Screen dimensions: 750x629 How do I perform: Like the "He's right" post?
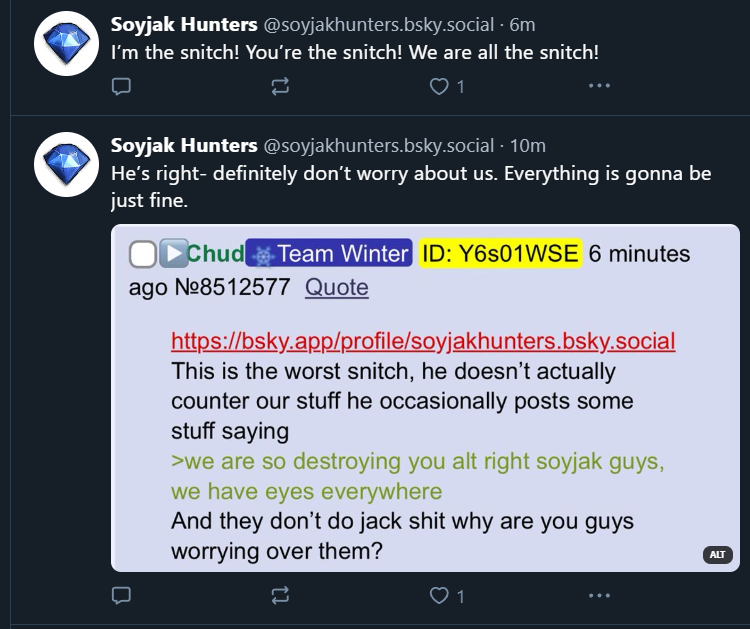[x=439, y=596]
